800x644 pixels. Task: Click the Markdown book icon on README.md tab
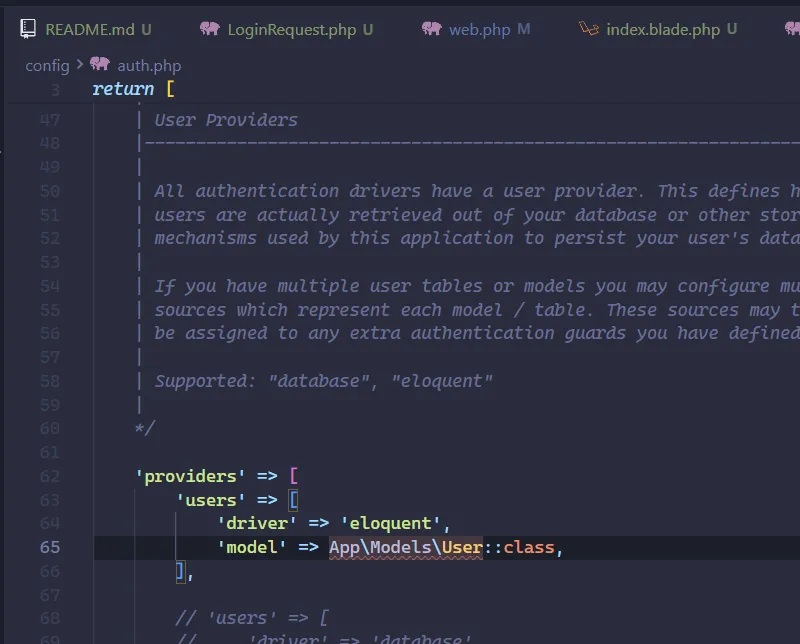tap(27, 29)
